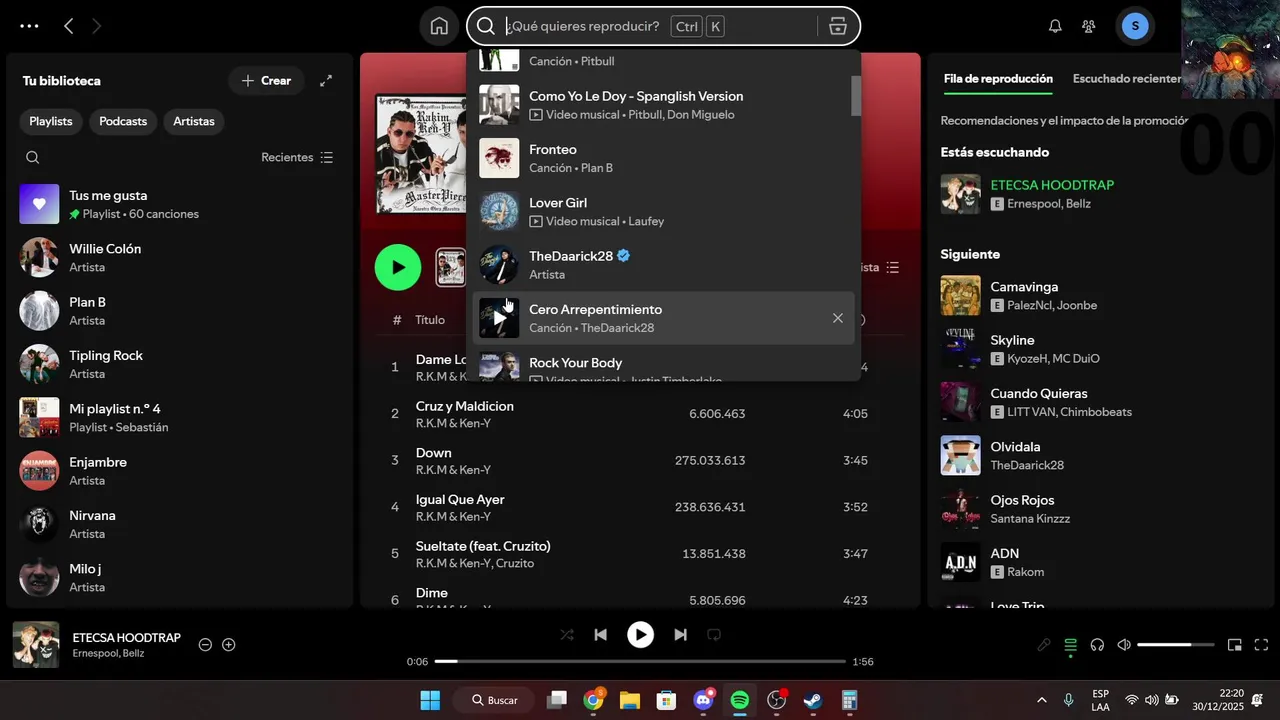Open Friend Activity icon
Viewport: 1280px width, 720px height.
click(1089, 26)
